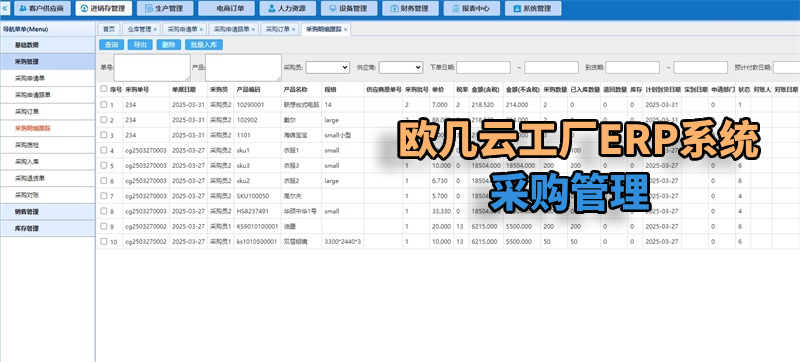Close the 采购申请单 tab via its x
This screenshot has height=362, width=800.
(x=201, y=30)
